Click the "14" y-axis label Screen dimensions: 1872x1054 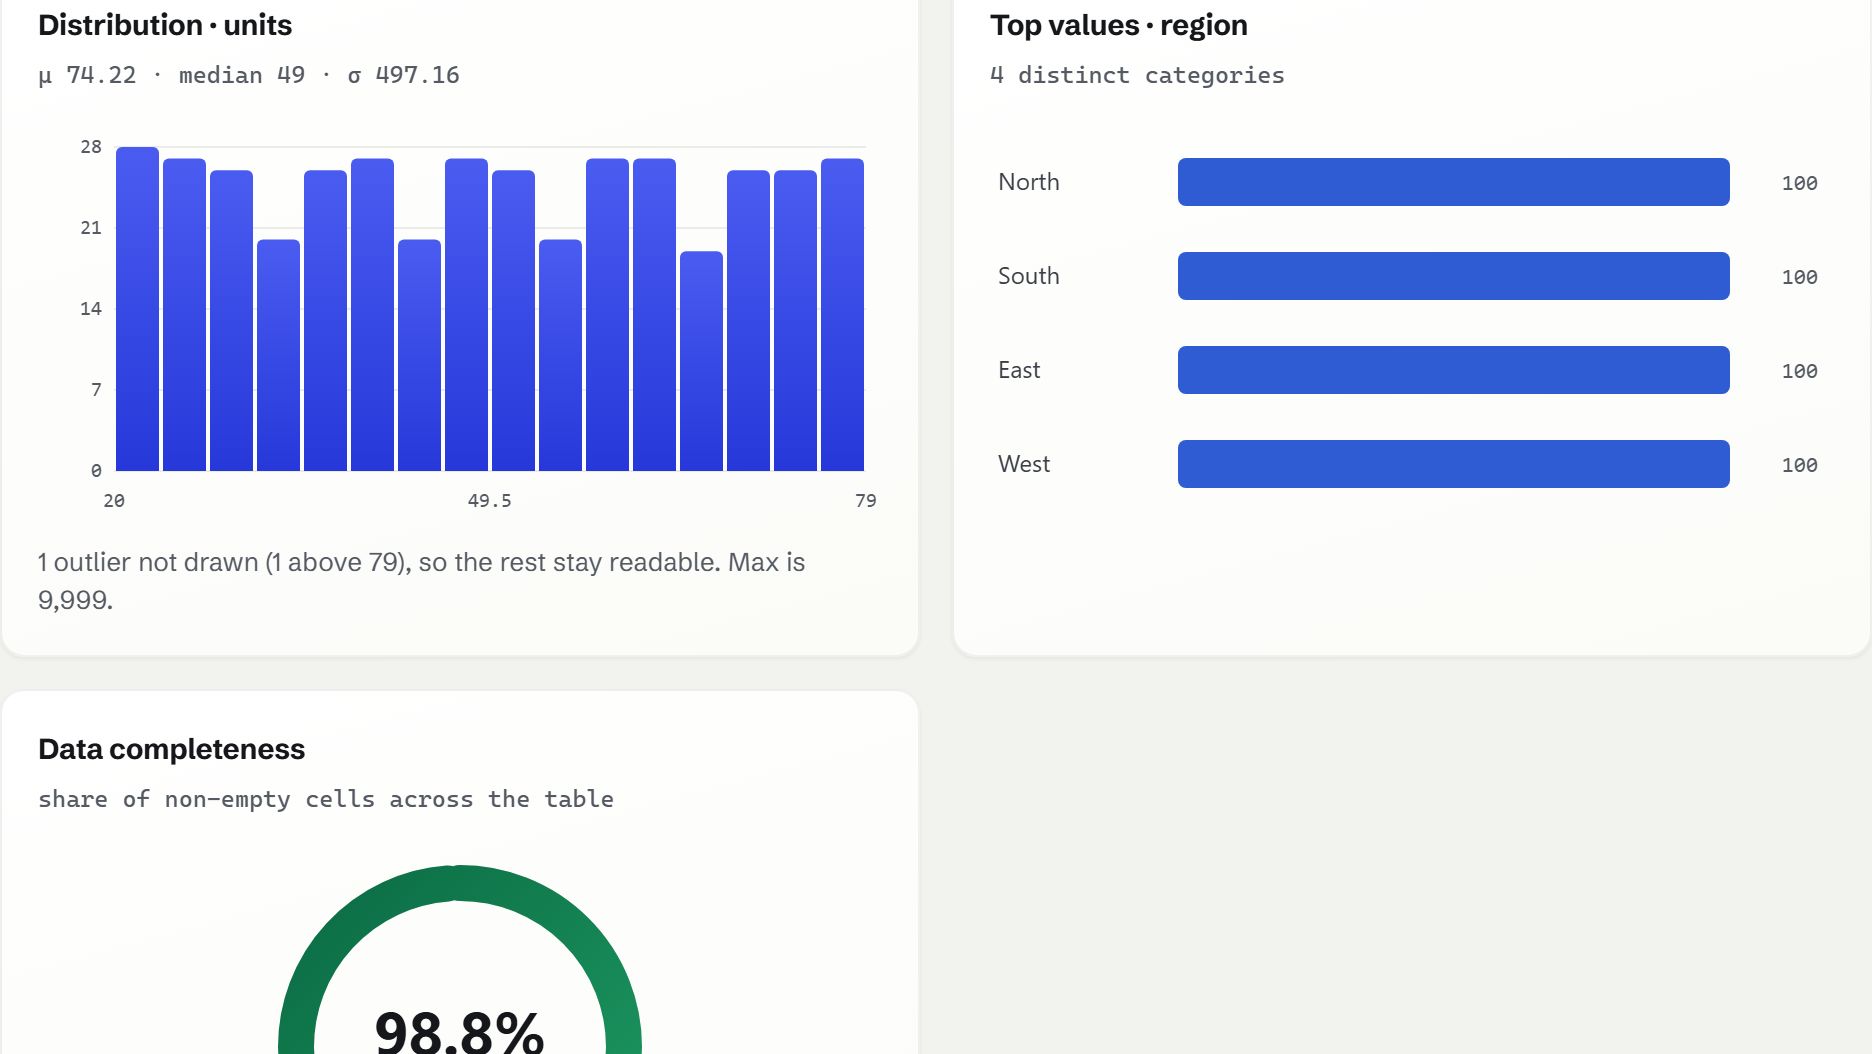click(x=91, y=309)
